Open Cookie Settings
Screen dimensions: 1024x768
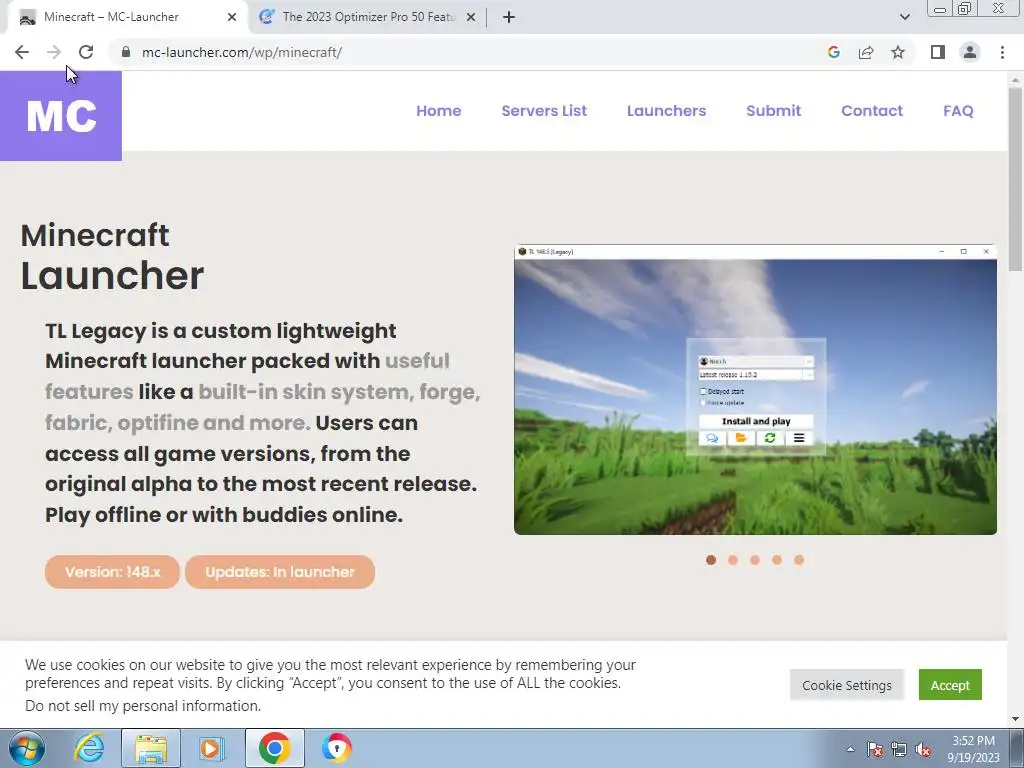[846, 685]
